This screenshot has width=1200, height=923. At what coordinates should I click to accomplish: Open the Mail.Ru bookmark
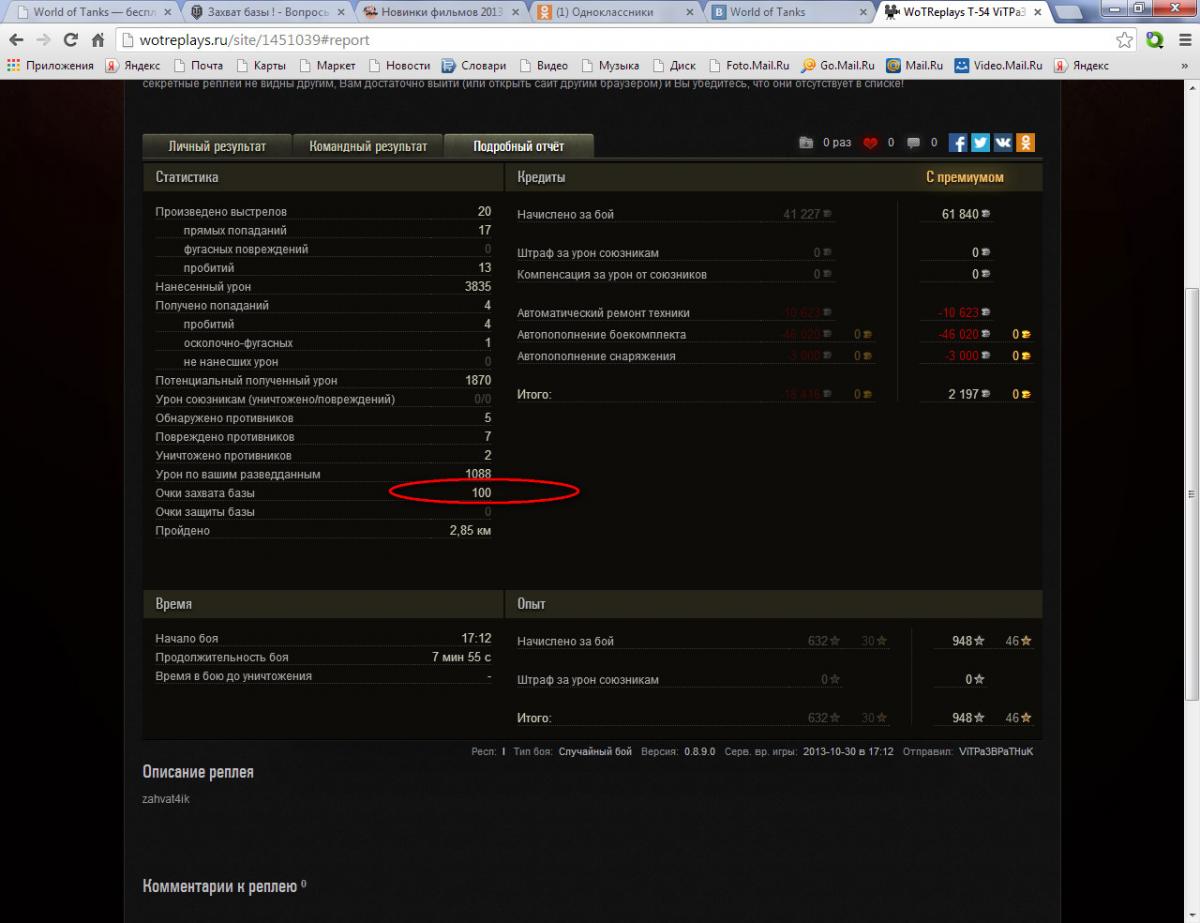(x=914, y=65)
